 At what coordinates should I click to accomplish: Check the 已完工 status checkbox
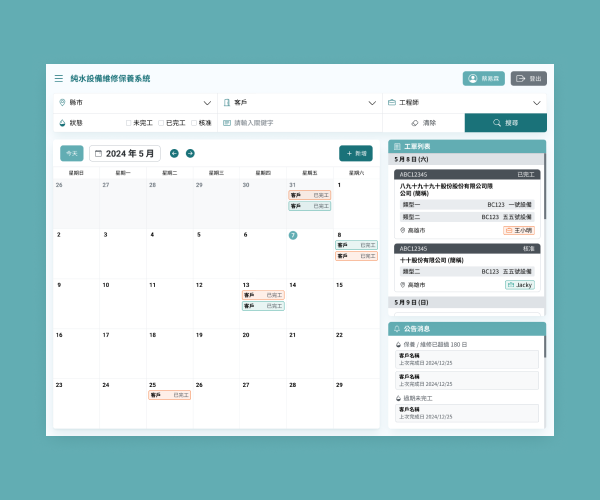coord(161,122)
